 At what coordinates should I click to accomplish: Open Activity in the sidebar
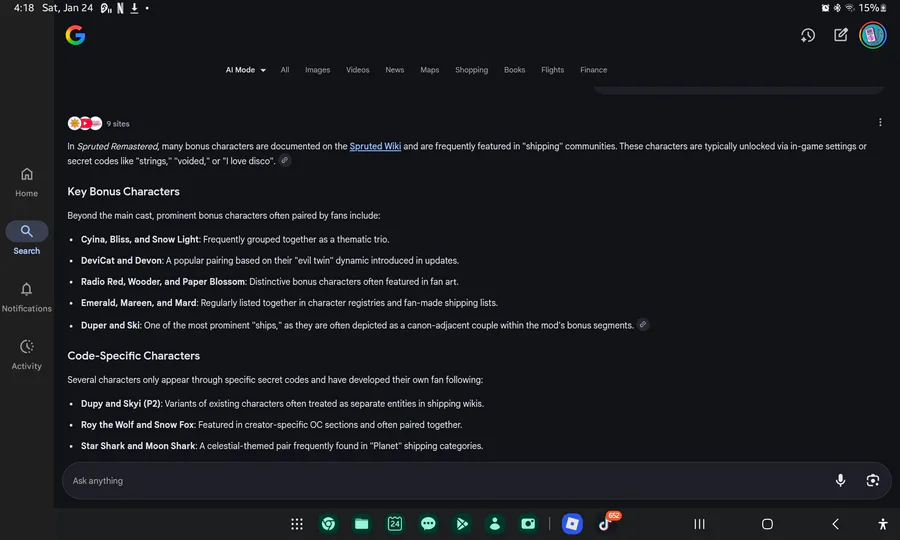pos(26,354)
